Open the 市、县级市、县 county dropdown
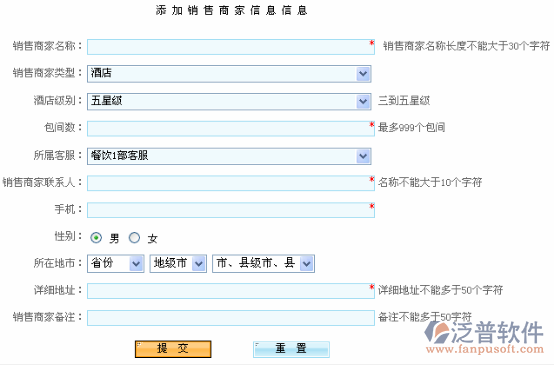The width and height of the screenshot is (554, 365). tap(263, 264)
